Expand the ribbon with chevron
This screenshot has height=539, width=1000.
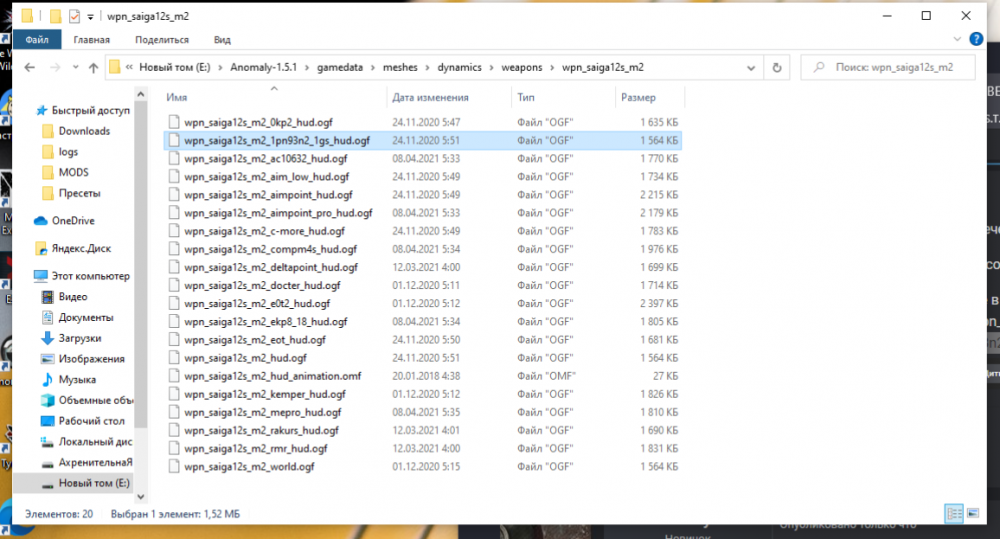(x=957, y=39)
